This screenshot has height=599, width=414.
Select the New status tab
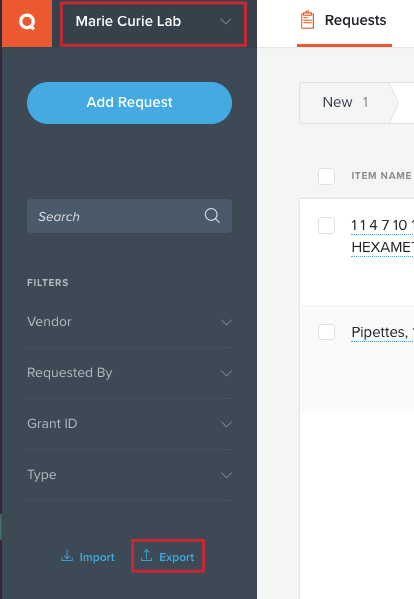tap(346, 103)
